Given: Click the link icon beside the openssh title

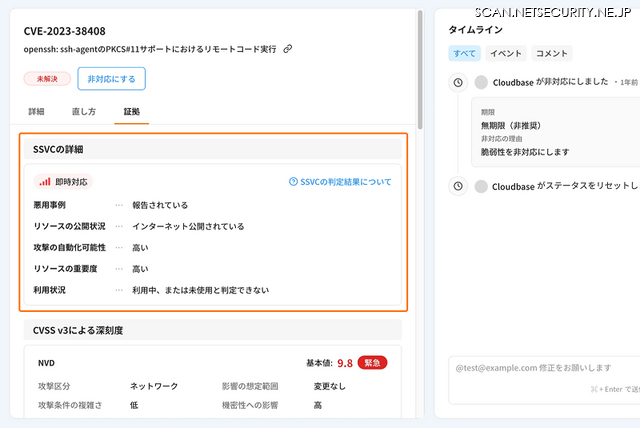Looking at the screenshot, I should [288, 49].
